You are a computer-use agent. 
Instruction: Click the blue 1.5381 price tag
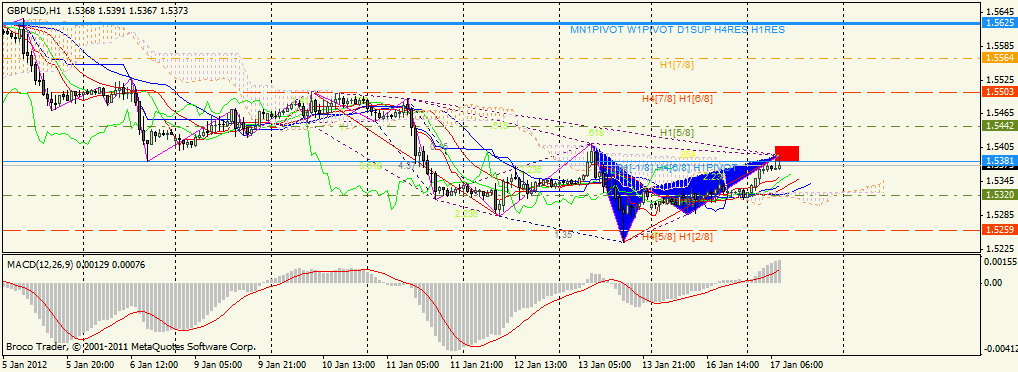pyautogui.click(x=1000, y=161)
